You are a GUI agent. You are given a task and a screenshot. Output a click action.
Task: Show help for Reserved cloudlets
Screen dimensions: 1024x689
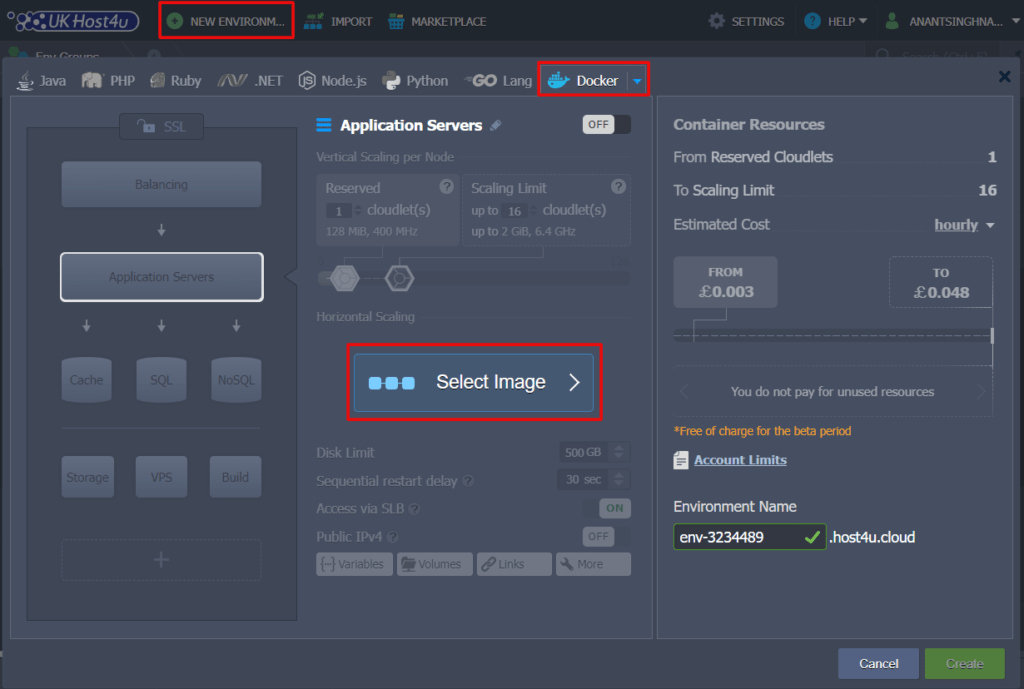446,187
